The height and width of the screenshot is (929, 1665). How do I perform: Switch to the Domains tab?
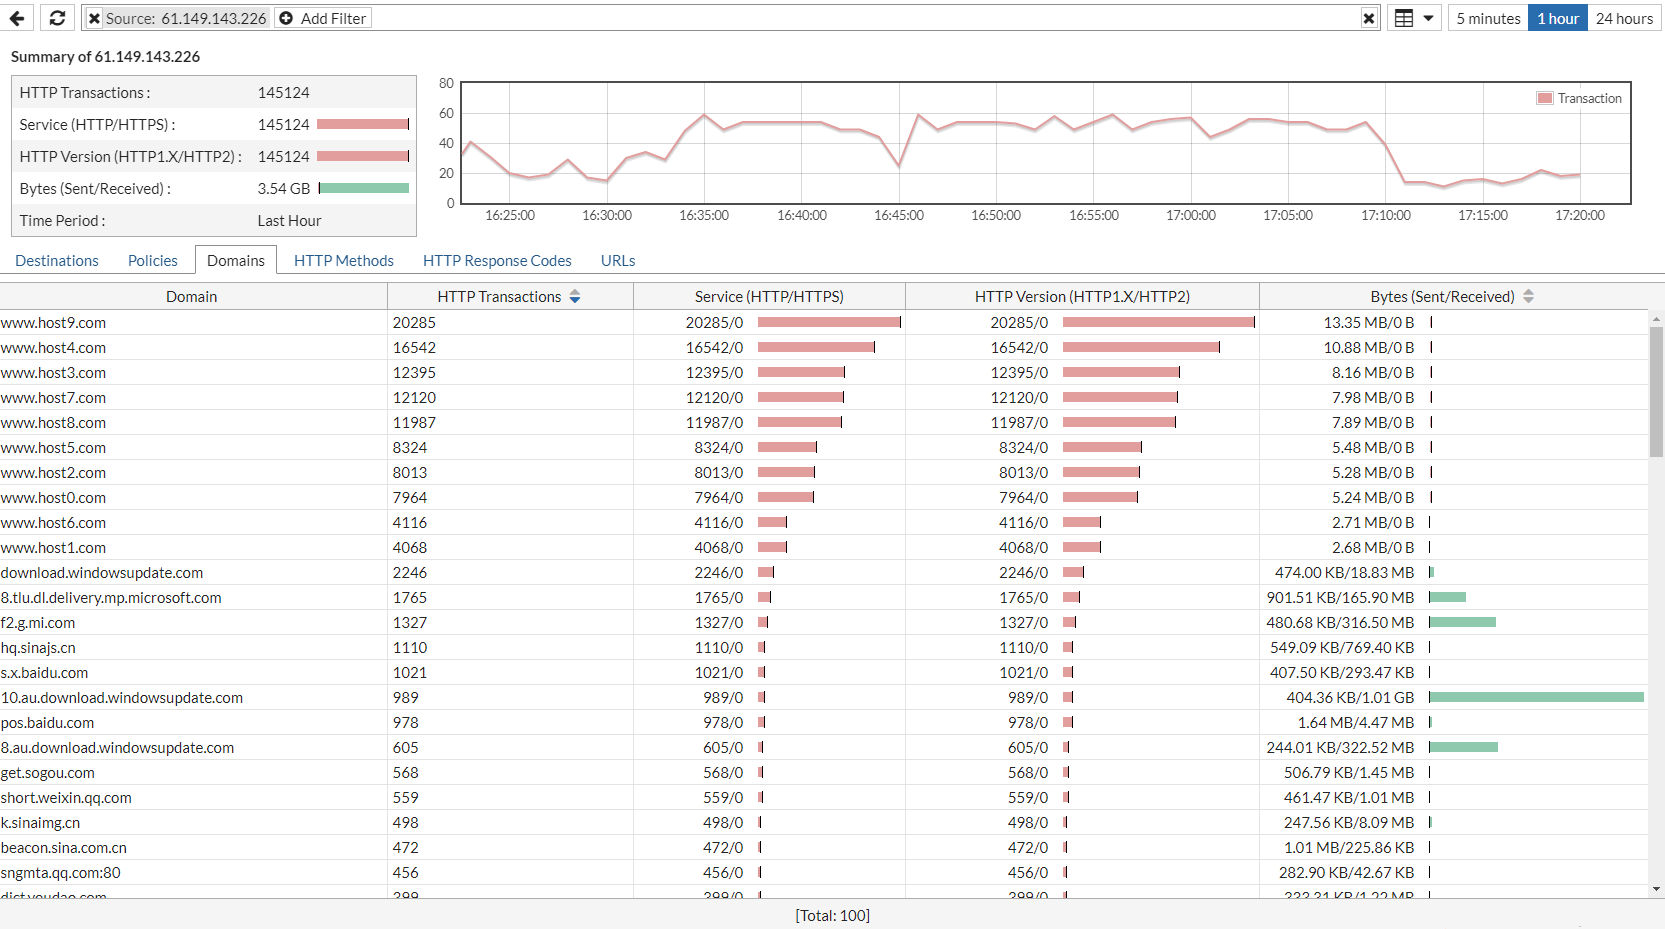tap(236, 260)
